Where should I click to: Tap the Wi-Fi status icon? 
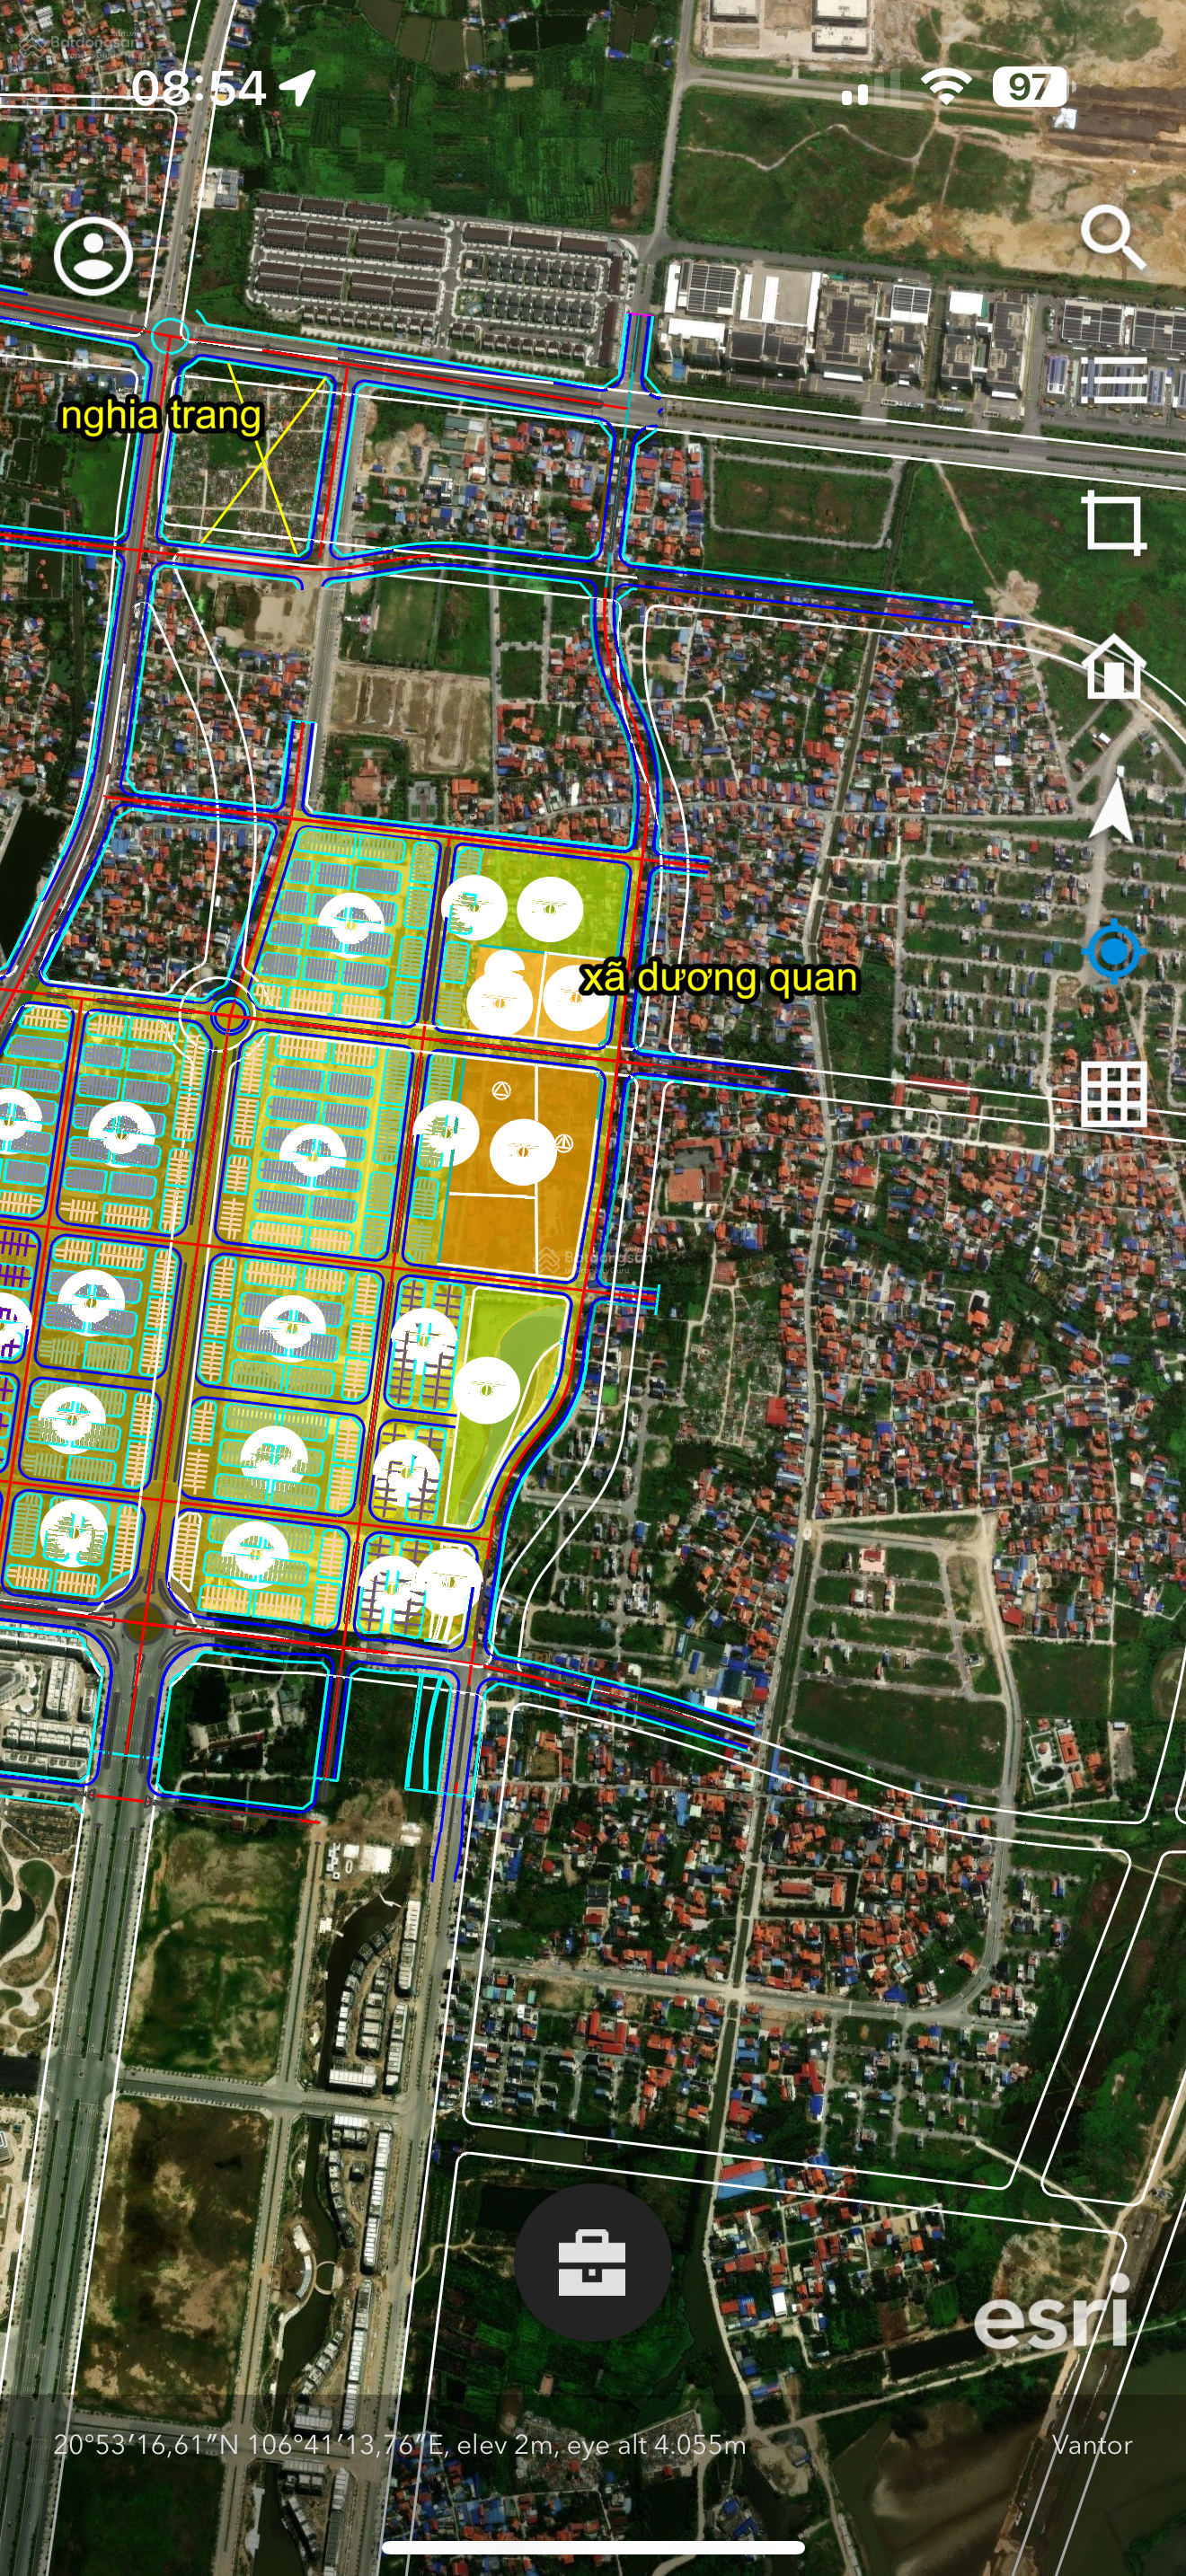(946, 87)
